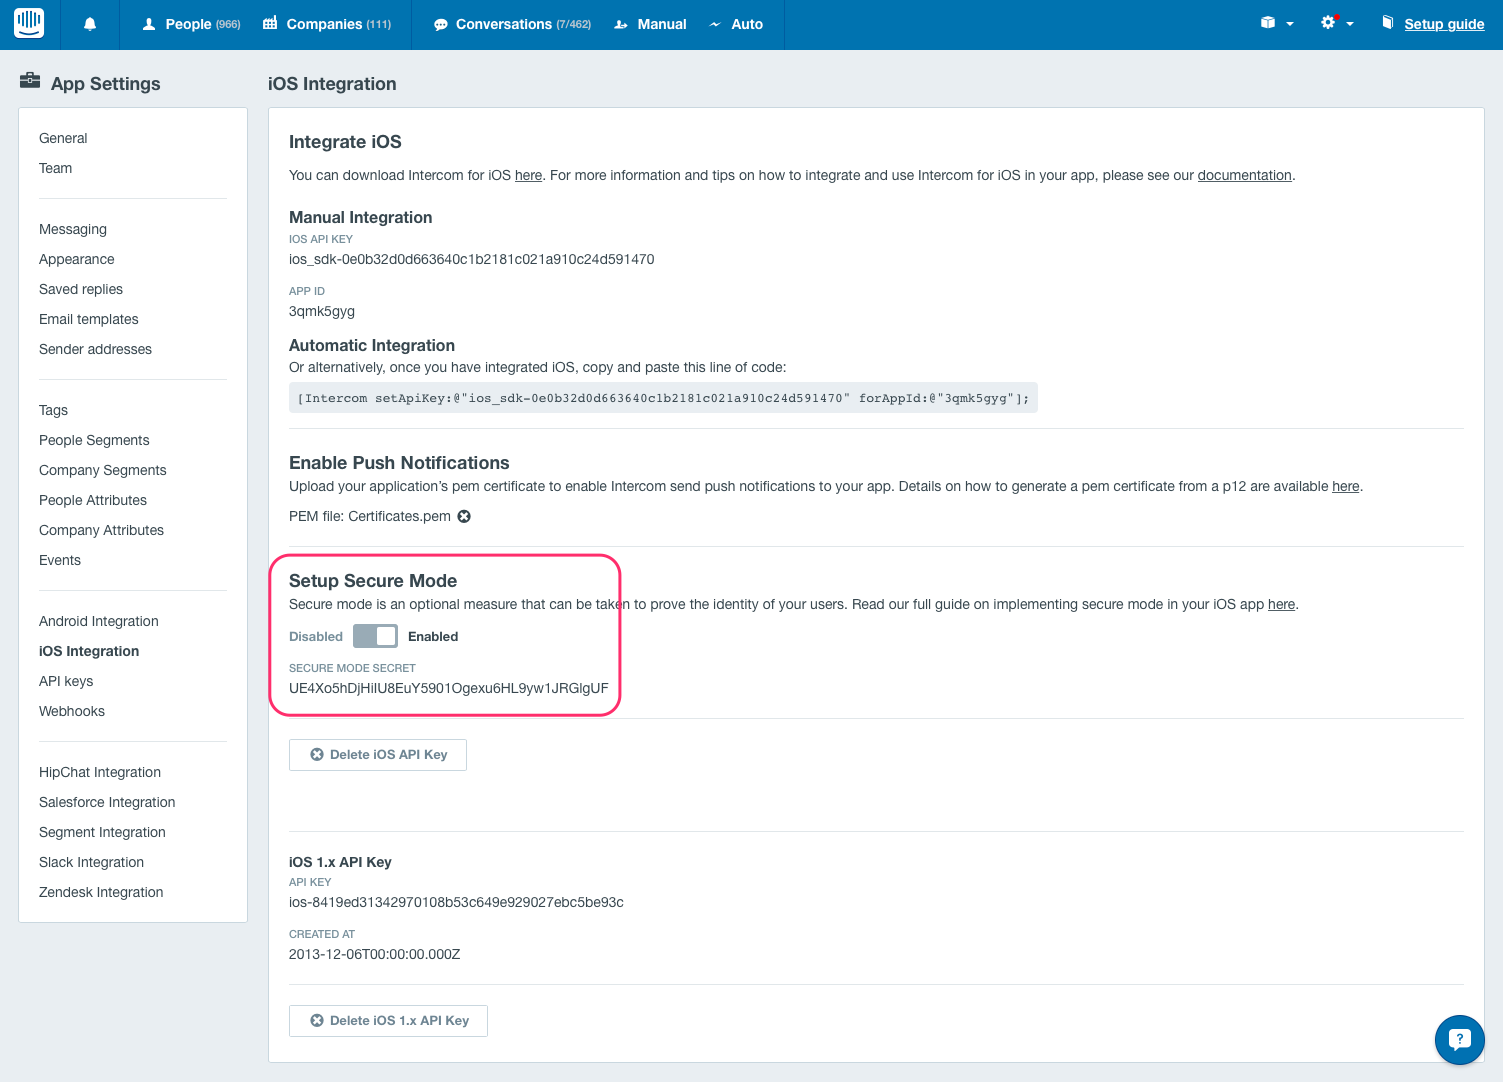1503x1082 pixels.
Task: Open Slack Integration settings
Action: 91,862
